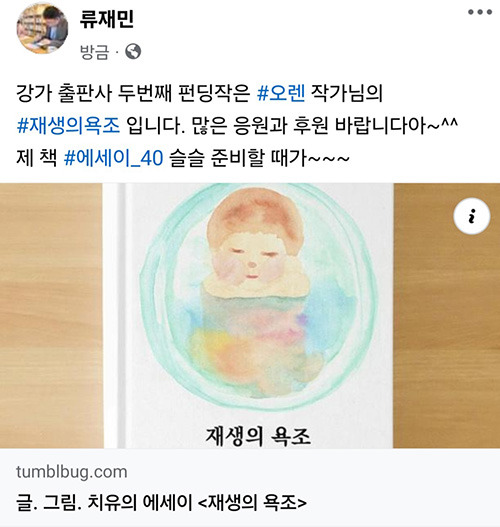Open 류재민's profile picture
The width and height of the screenshot is (500, 527).
[x=42, y=29]
